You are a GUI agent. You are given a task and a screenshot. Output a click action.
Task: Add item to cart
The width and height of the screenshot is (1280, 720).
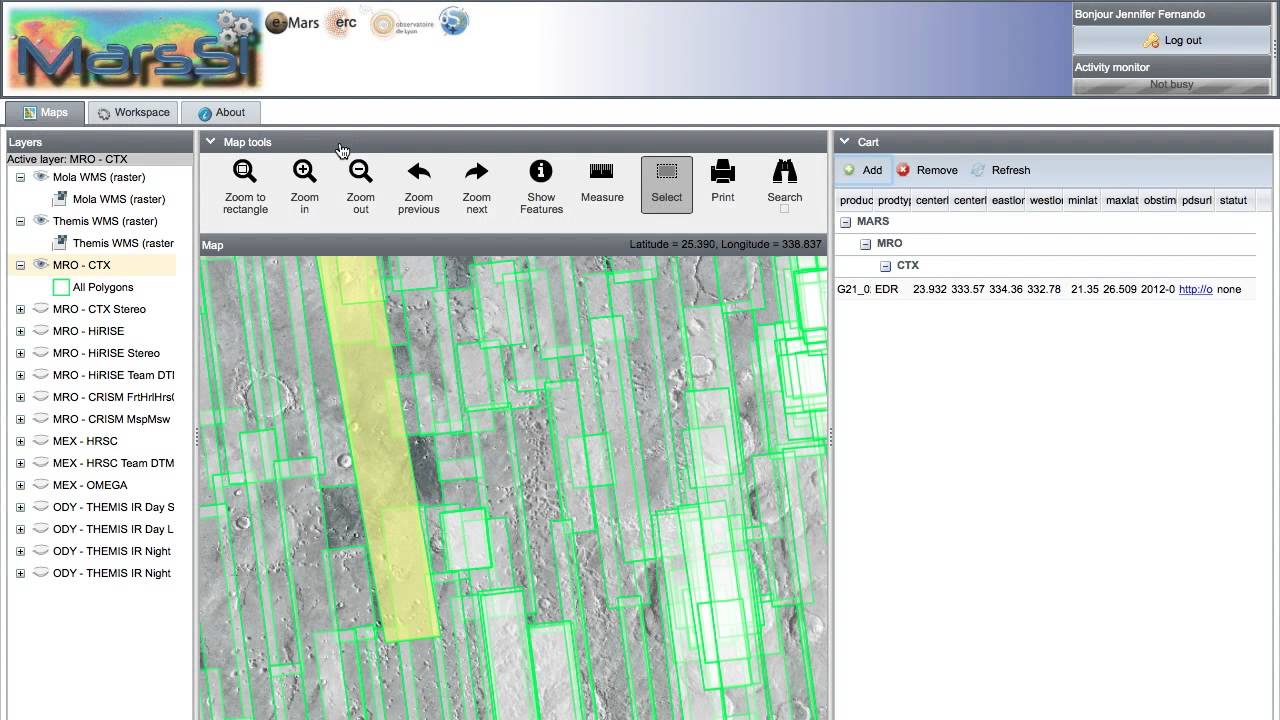click(863, 170)
